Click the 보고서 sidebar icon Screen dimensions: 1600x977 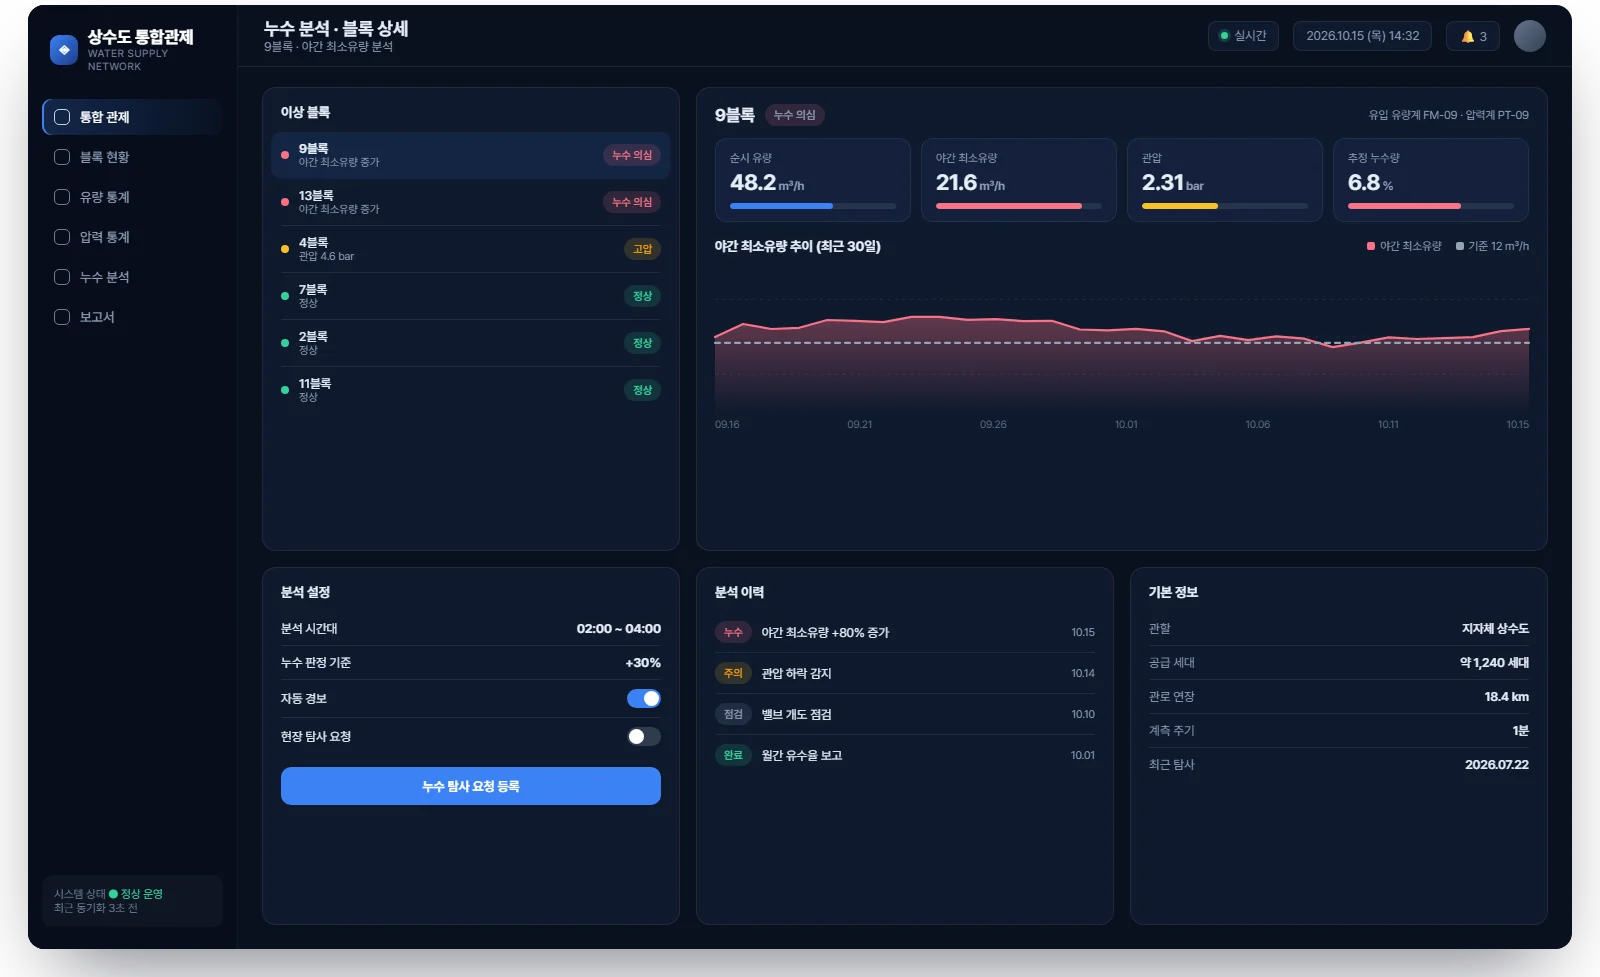point(62,317)
